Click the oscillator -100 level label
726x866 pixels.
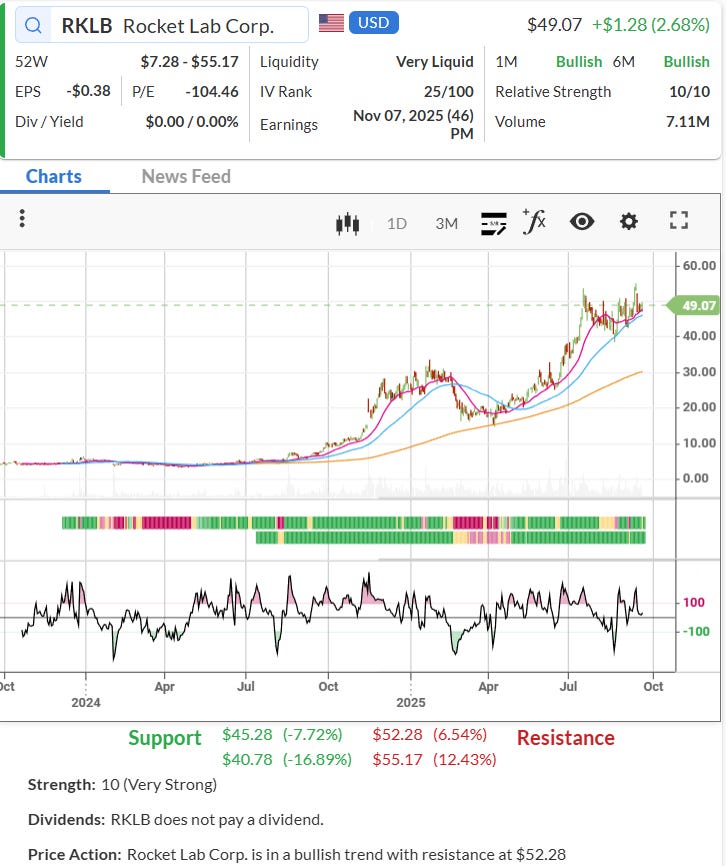696,631
